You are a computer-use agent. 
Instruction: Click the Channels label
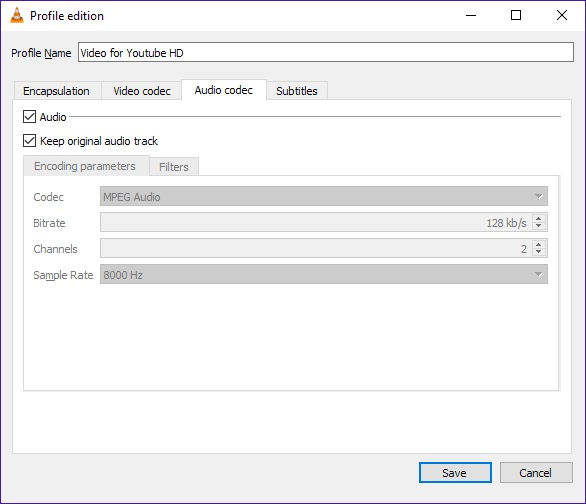tap(55, 249)
